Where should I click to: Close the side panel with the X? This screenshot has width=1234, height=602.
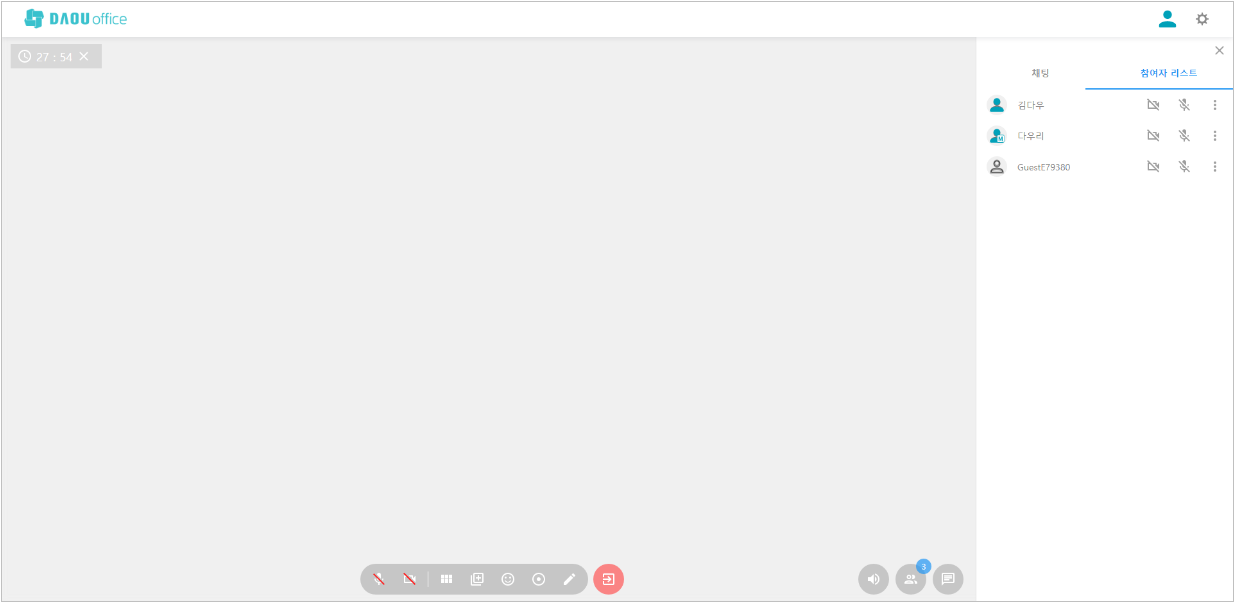tap(1219, 50)
